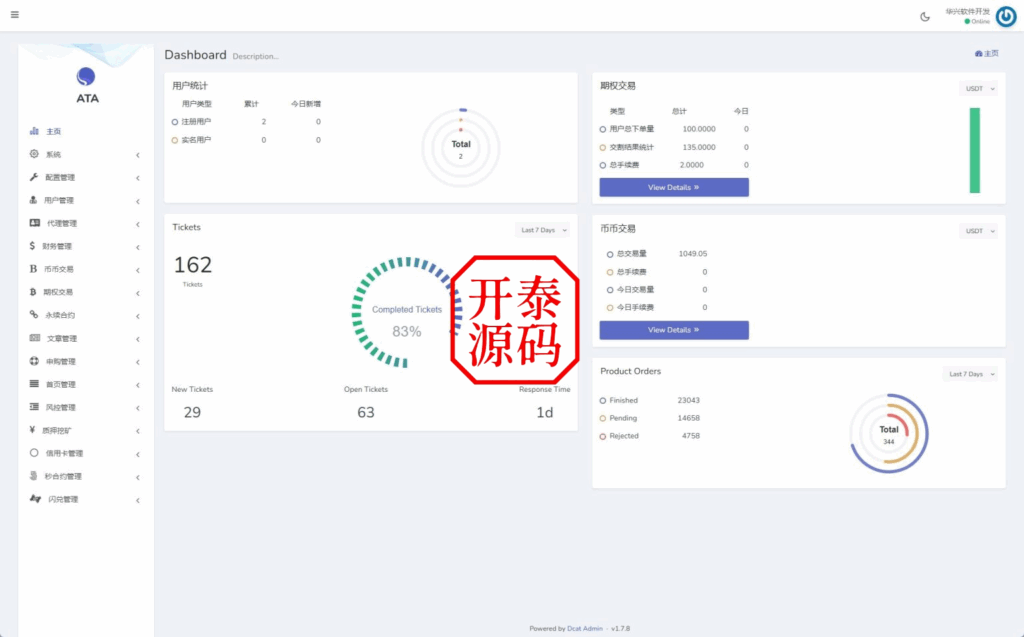Open the power avatar user menu

coord(1006,16)
